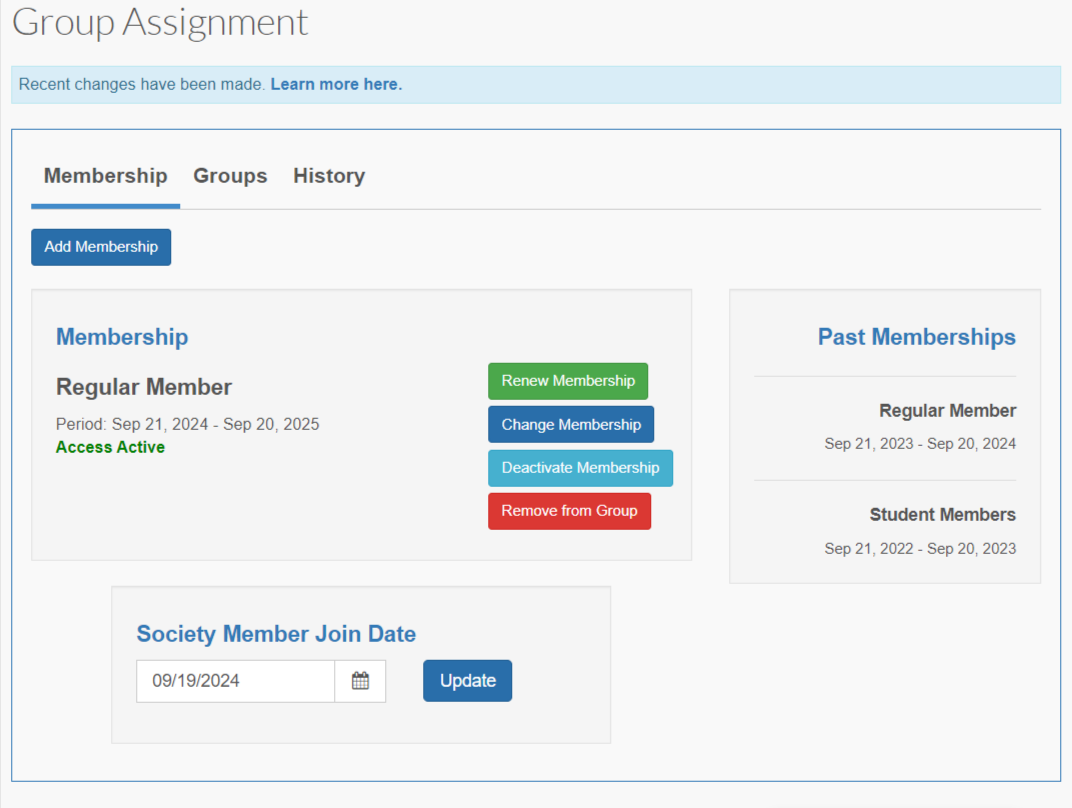Select the Change Membership button
This screenshot has width=1072, height=808.
tap(571, 425)
